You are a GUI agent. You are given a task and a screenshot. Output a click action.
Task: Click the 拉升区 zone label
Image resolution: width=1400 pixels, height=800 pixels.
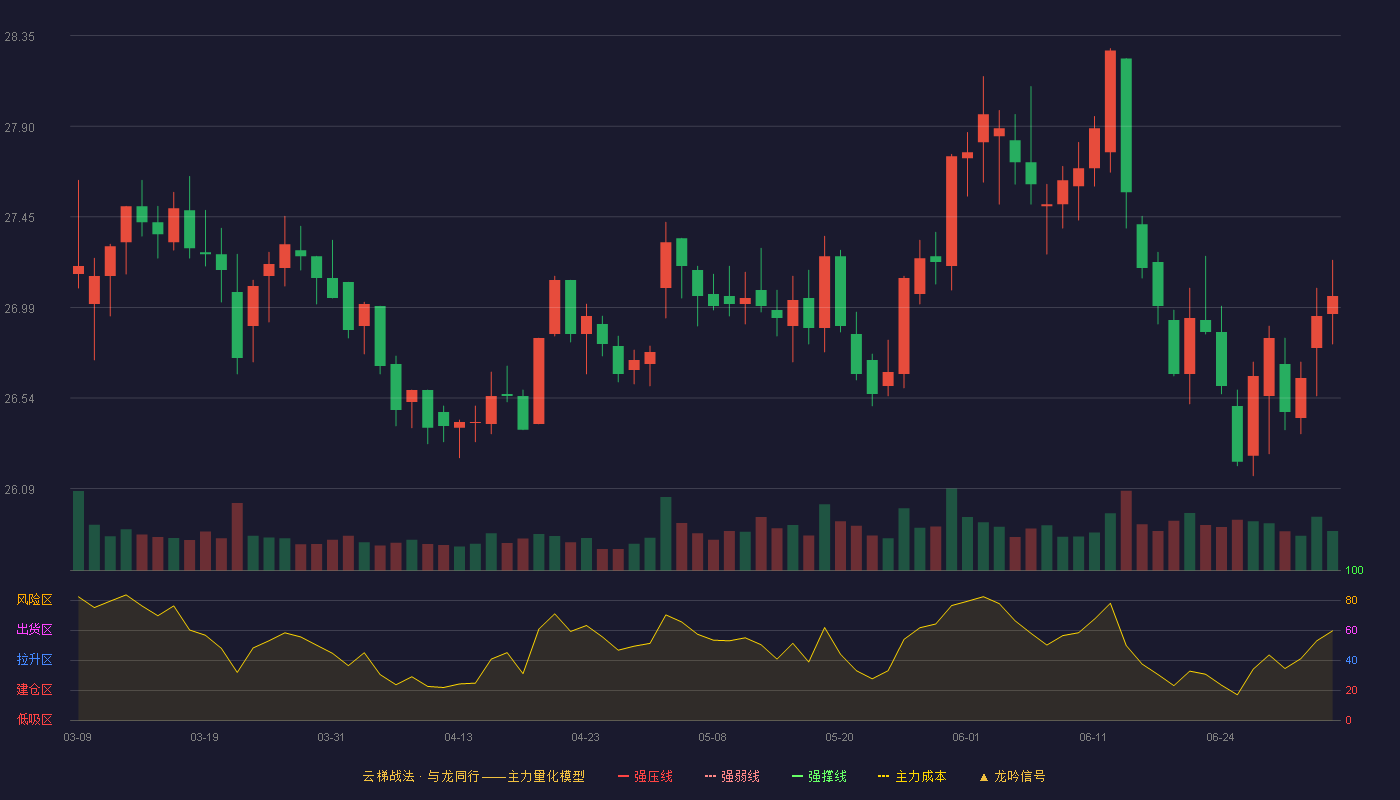(35, 660)
